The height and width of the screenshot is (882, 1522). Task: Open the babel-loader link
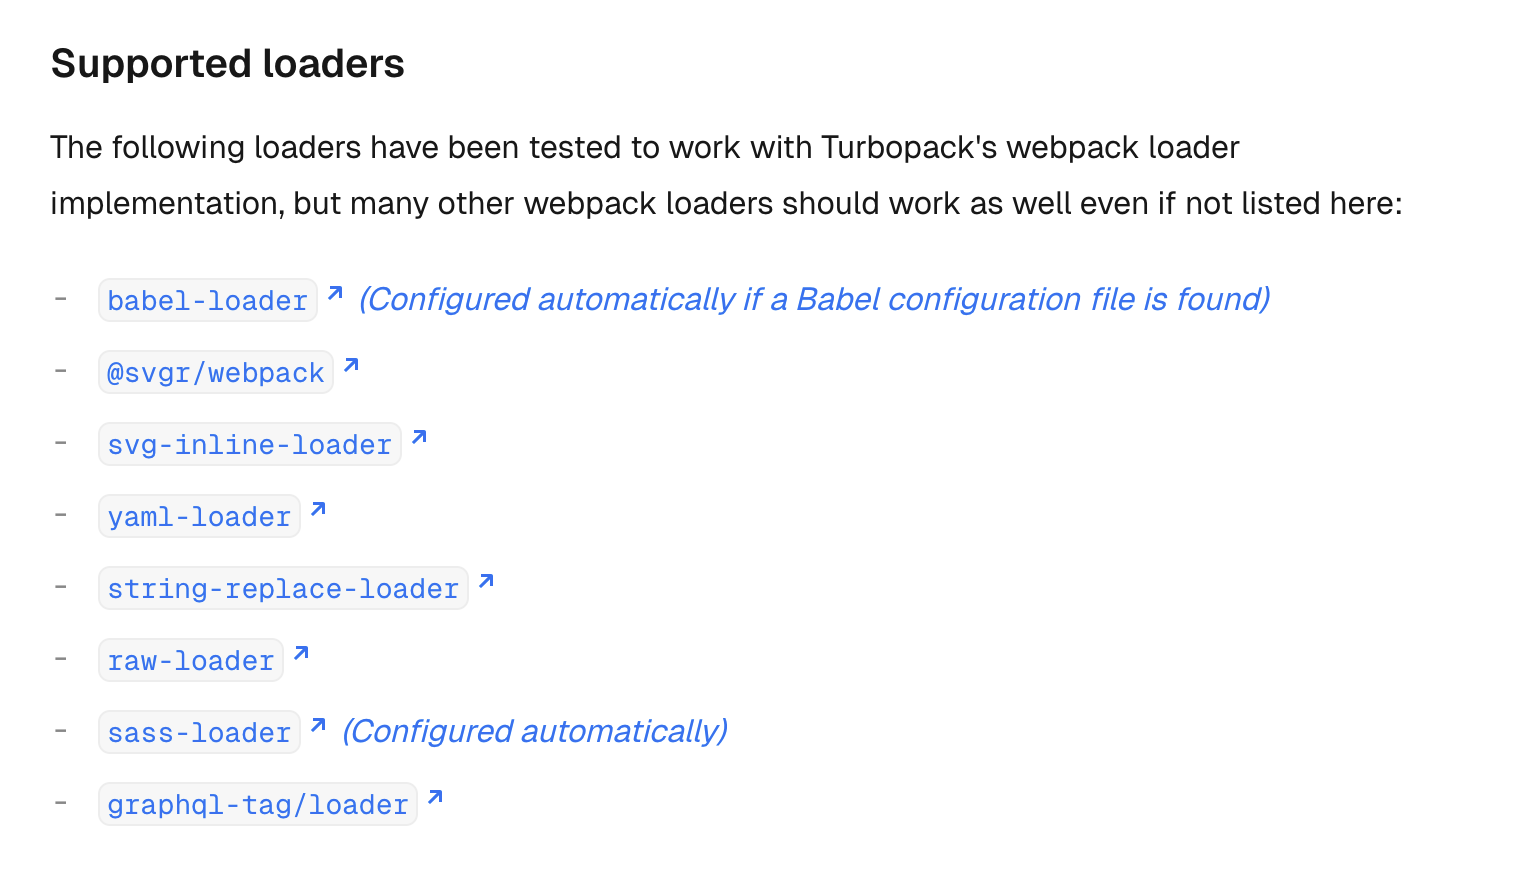208,300
